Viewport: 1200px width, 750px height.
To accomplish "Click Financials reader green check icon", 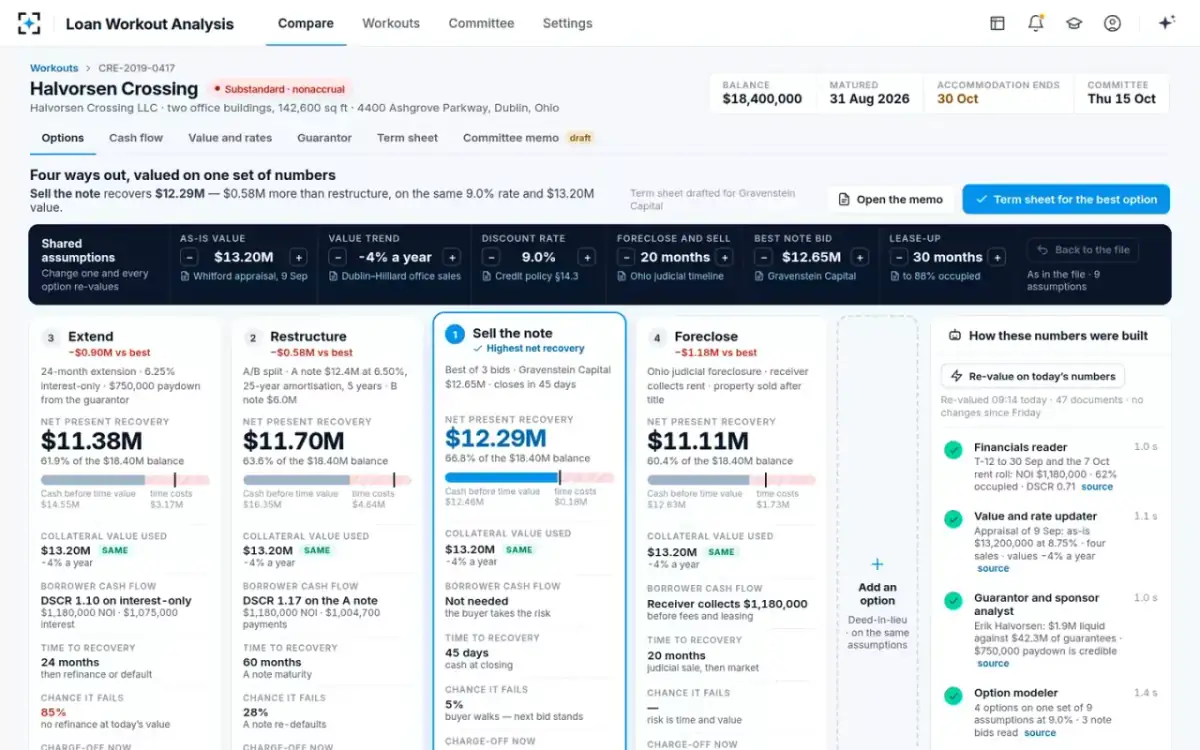I will point(953,451).
